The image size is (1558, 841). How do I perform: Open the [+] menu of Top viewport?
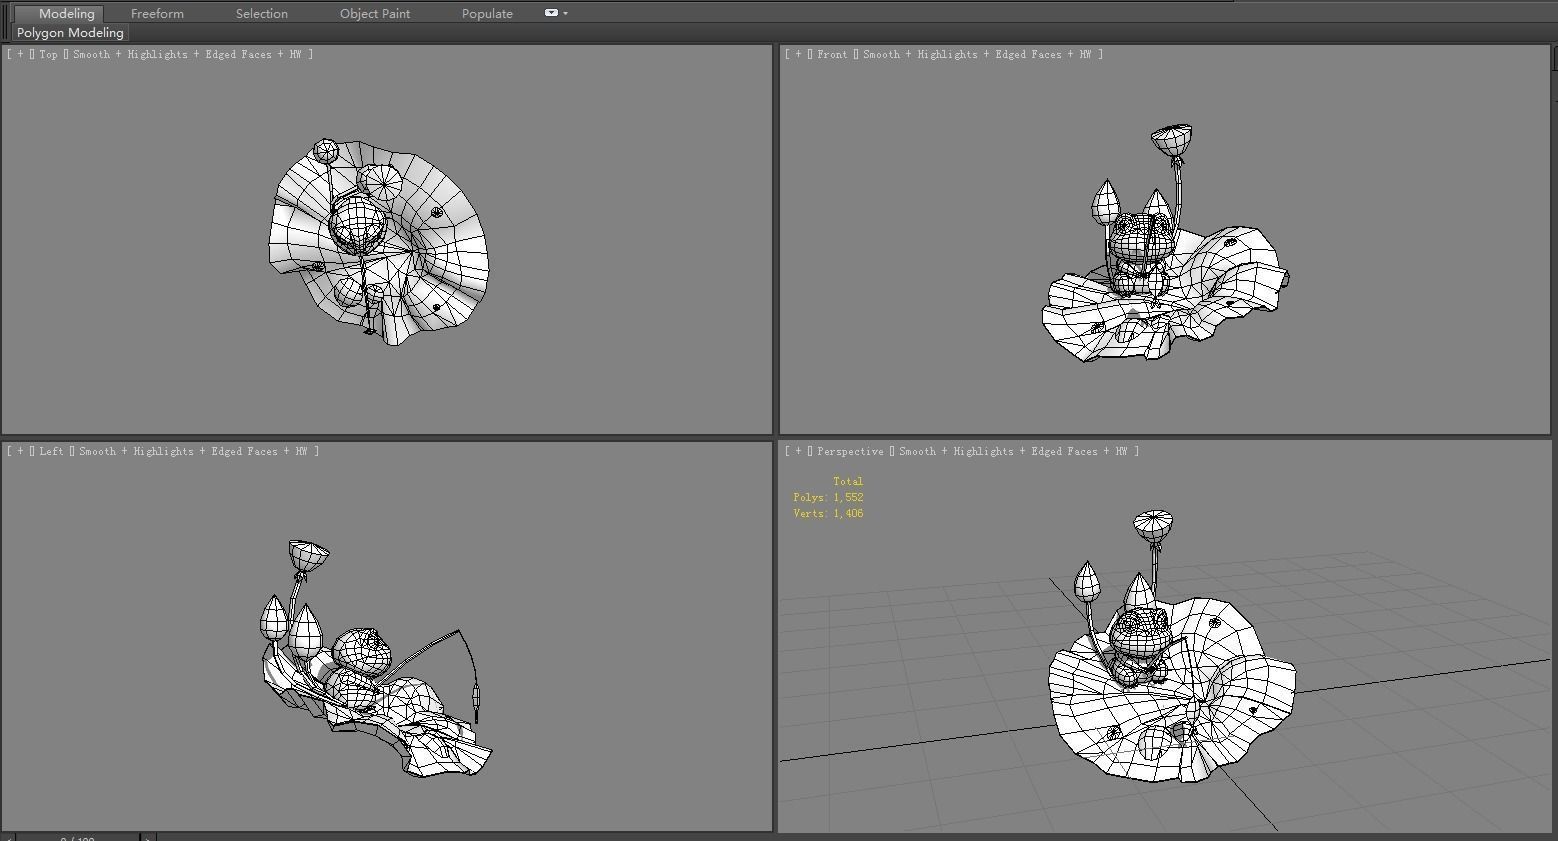pyautogui.click(x=20, y=54)
